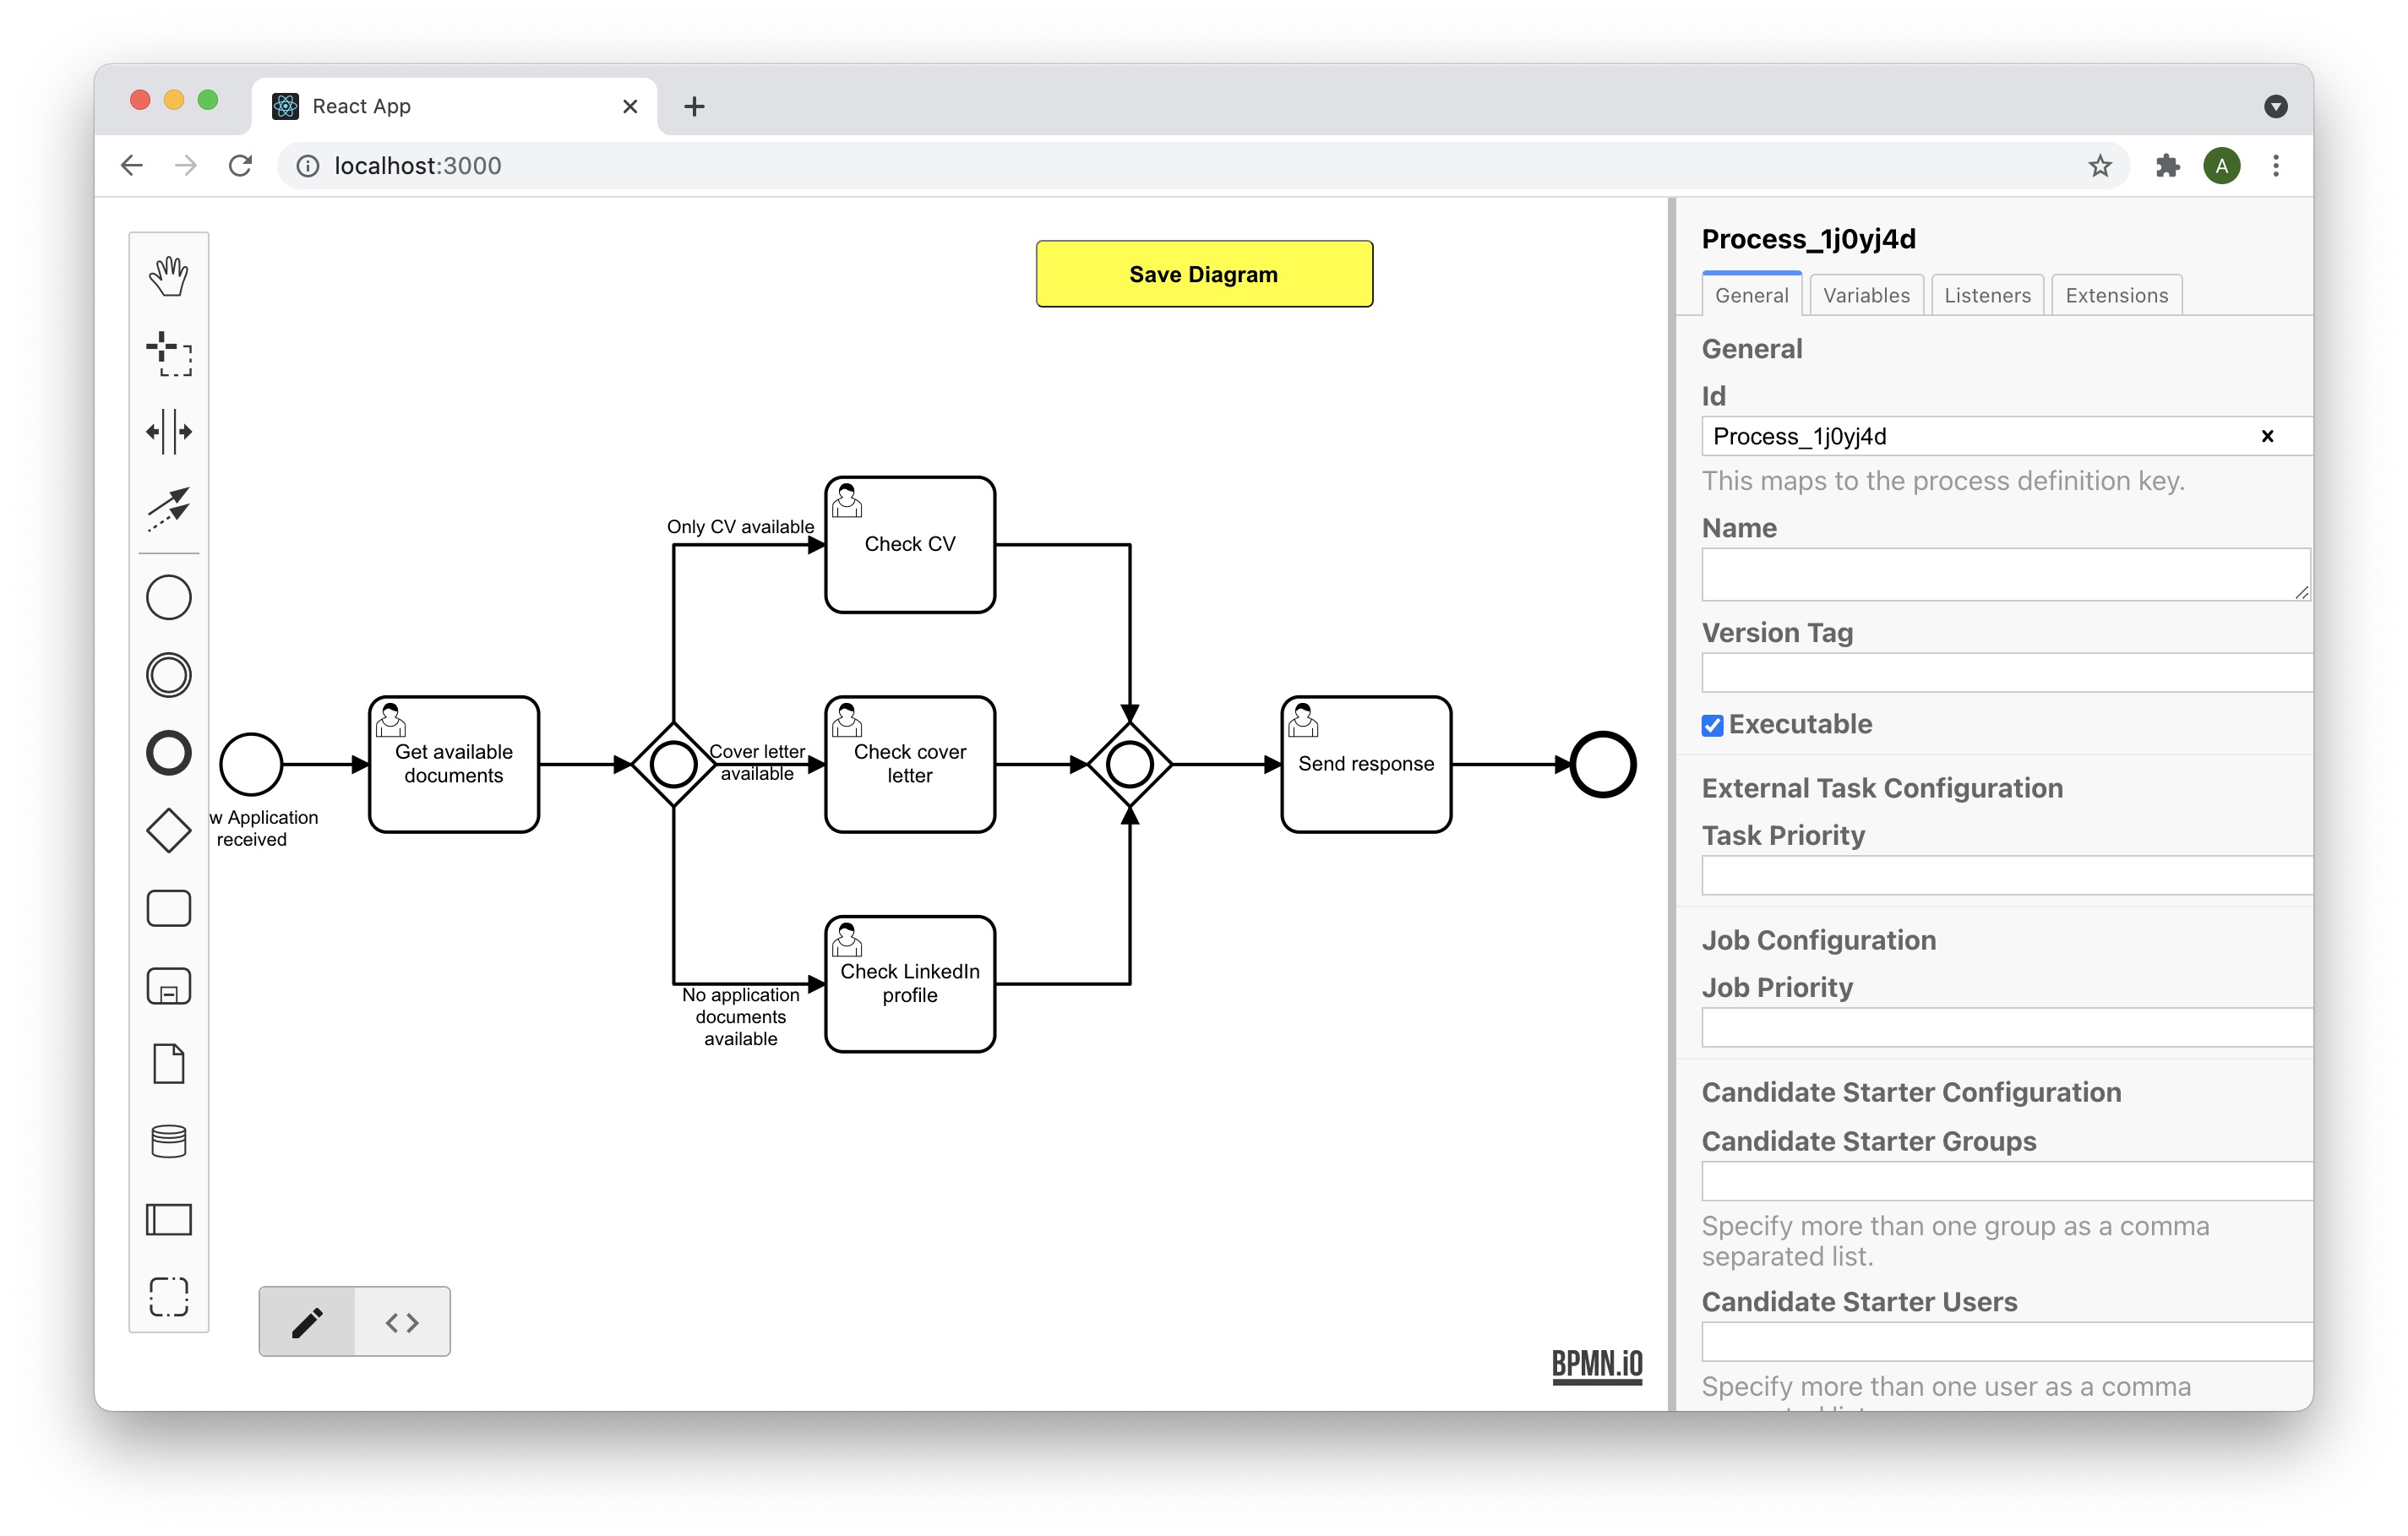Clear the process Id field
The height and width of the screenshot is (1536, 2408).
tap(2267, 436)
